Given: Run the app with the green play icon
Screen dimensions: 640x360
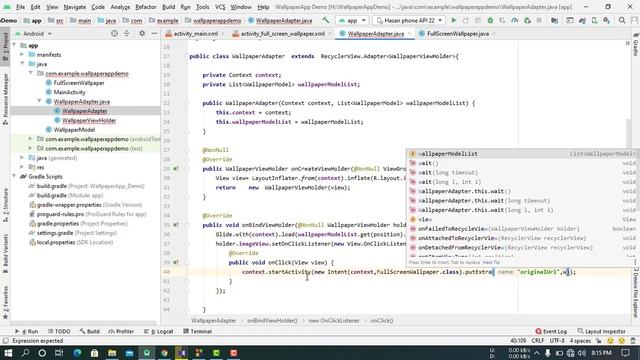Looking at the screenshot, I should pyautogui.click(x=453, y=20).
